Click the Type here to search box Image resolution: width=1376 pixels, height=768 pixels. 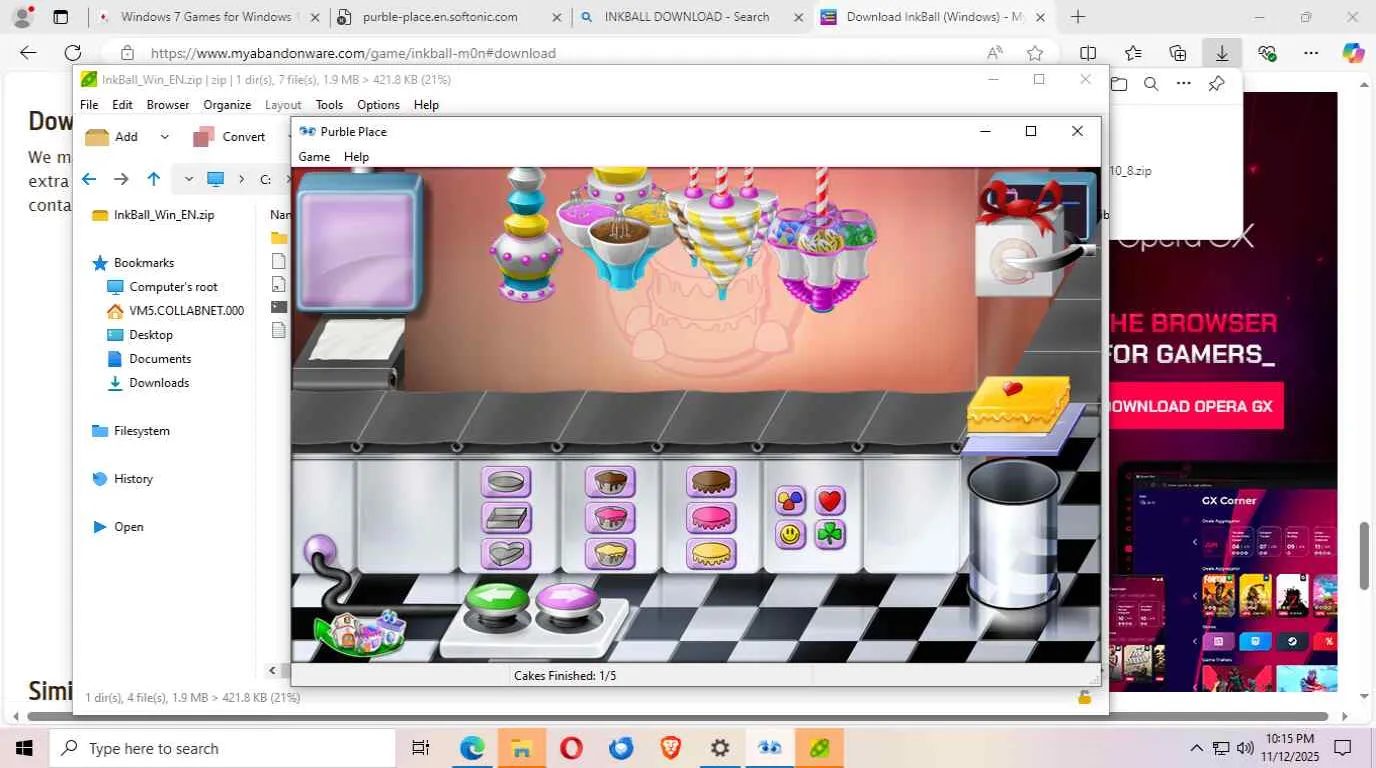(x=223, y=748)
